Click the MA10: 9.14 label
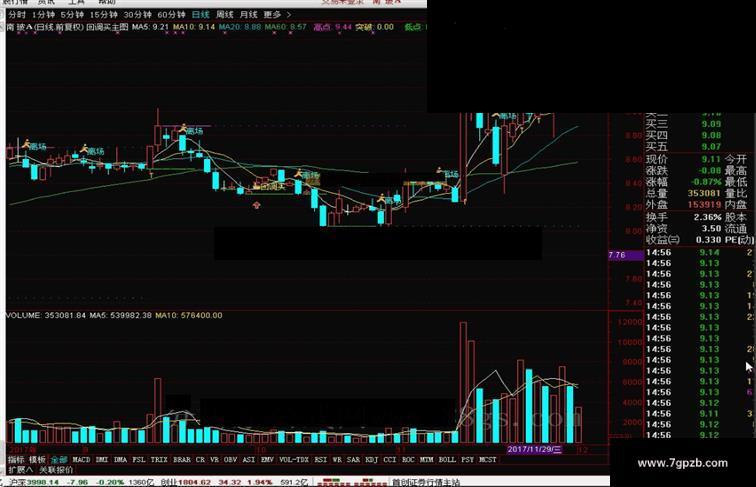Viewport: 756px width, 487px height. pos(194,27)
